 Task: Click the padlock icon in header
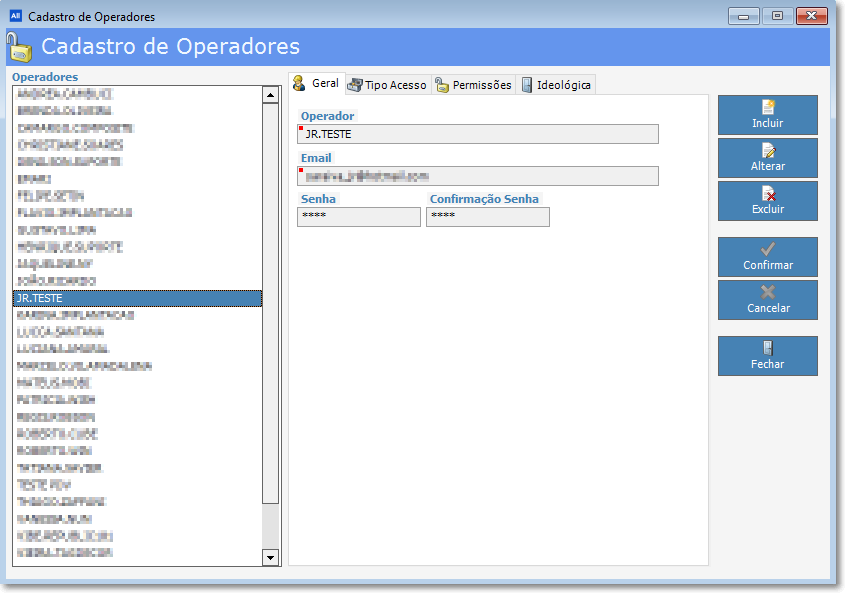pos(20,47)
